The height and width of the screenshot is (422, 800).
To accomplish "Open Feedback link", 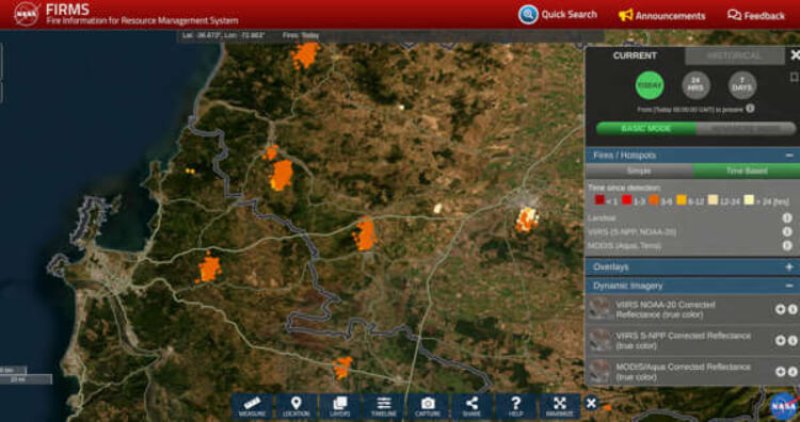I will click(x=764, y=16).
